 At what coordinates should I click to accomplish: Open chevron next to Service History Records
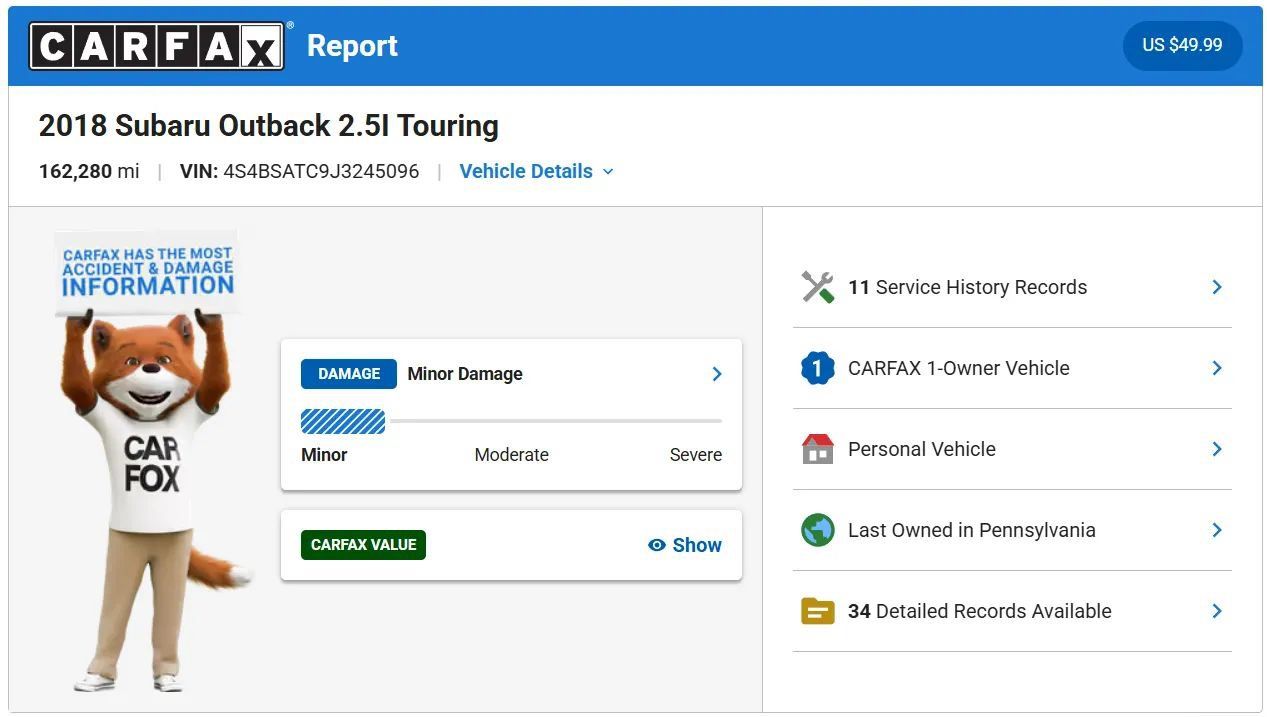(1217, 287)
